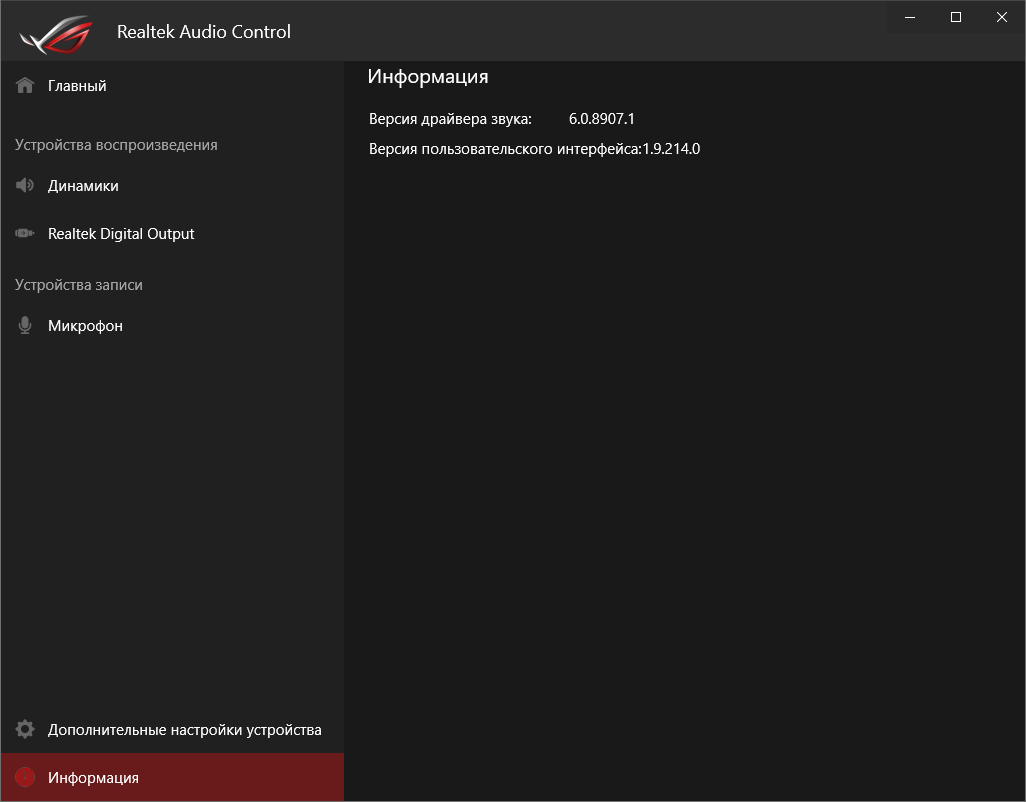Click the gear icon for additional device settings

(x=25, y=730)
